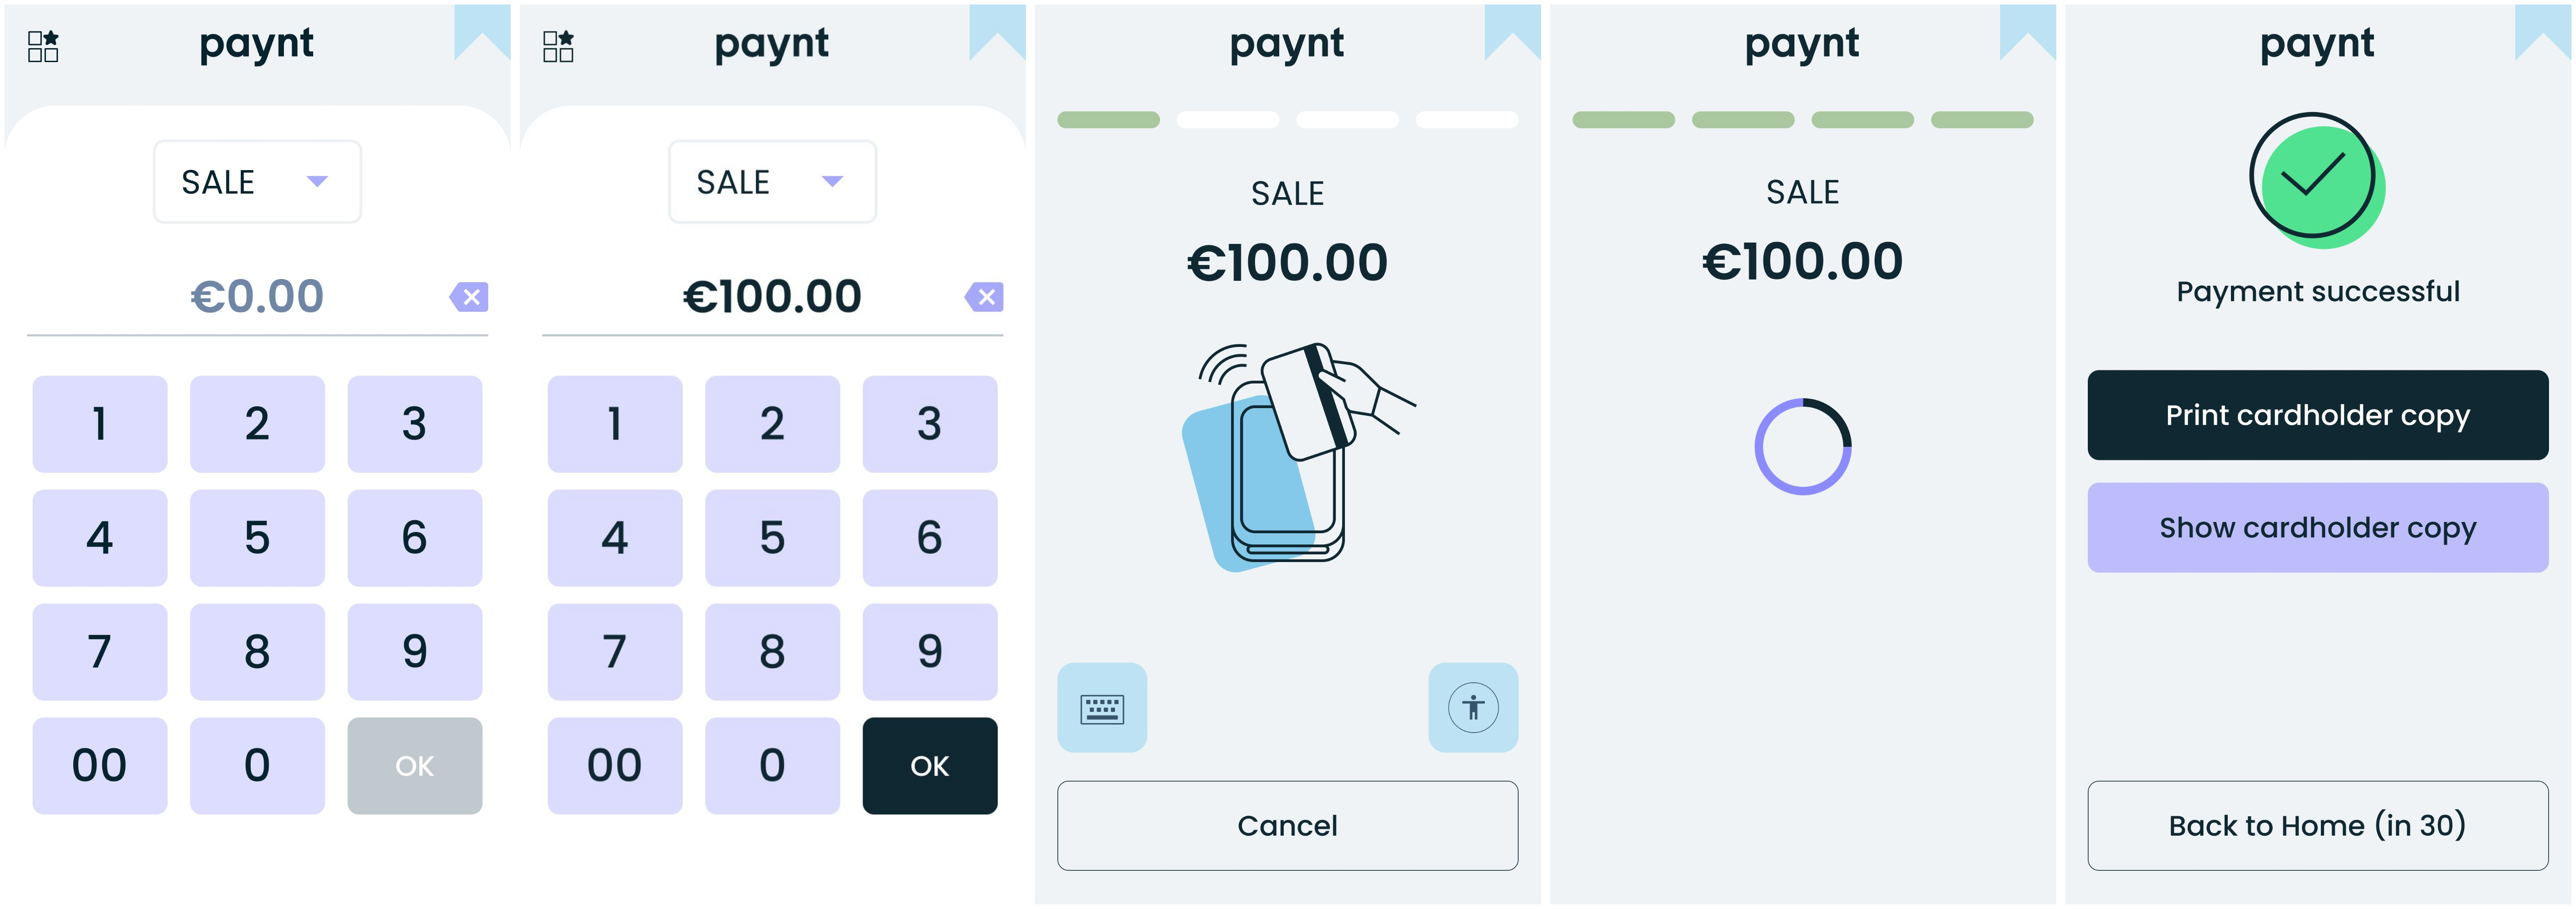Clear a digit using backspace beside €100.00 keypad
This screenshot has height=909, width=2576.
[984, 297]
